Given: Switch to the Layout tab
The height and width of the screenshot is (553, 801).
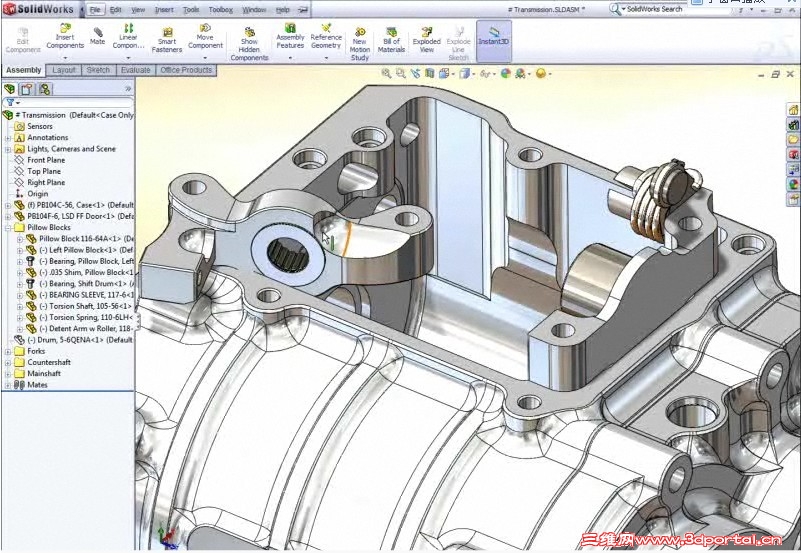Looking at the screenshot, I should point(64,70).
